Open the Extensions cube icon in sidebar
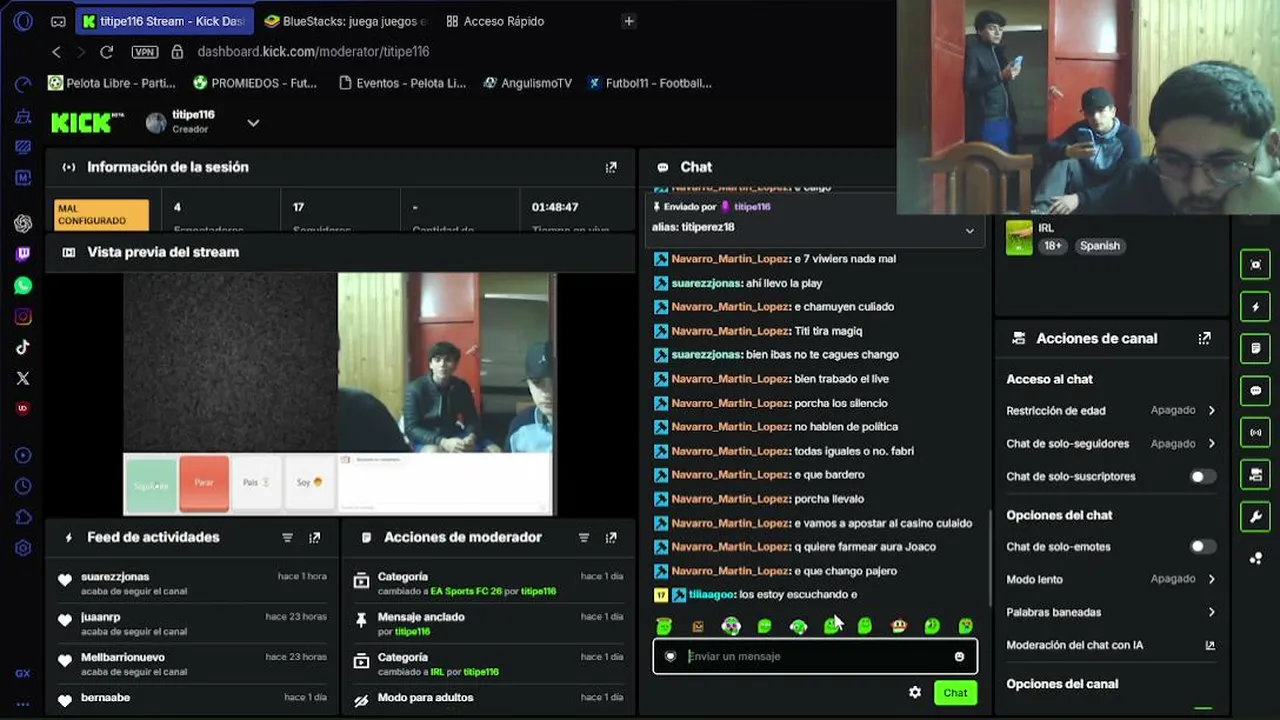Viewport: 1280px width, 720px height. [x=23, y=517]
